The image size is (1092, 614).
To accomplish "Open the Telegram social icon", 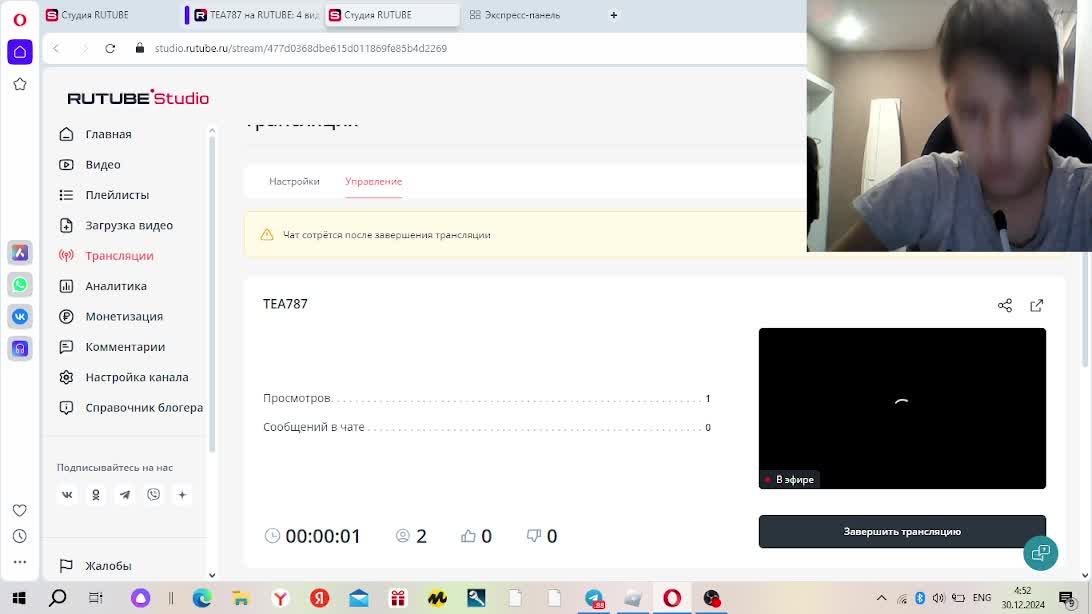I will (125, 495).
